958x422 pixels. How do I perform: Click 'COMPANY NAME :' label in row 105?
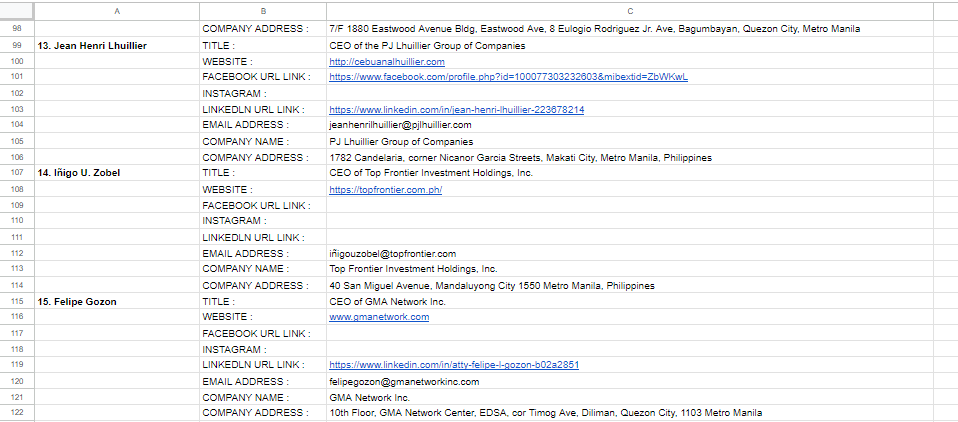[246, 142]
